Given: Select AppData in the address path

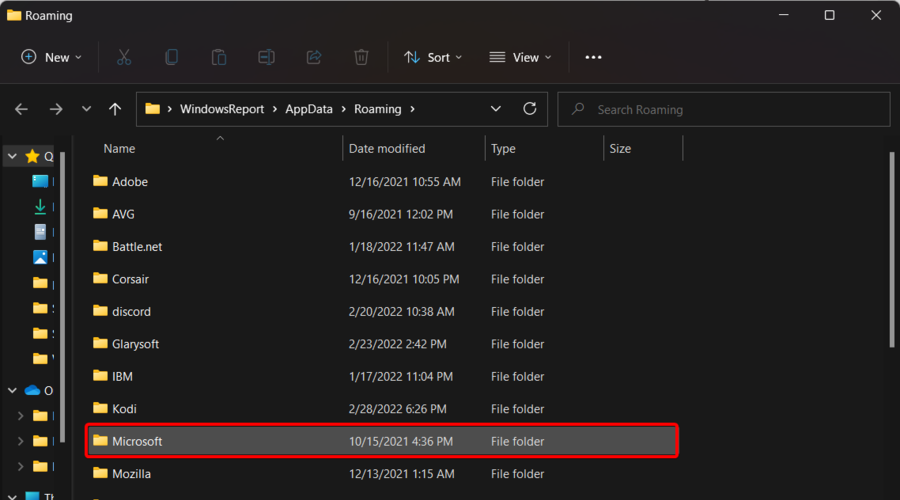Looking at the screenshot, I should 309,109.
